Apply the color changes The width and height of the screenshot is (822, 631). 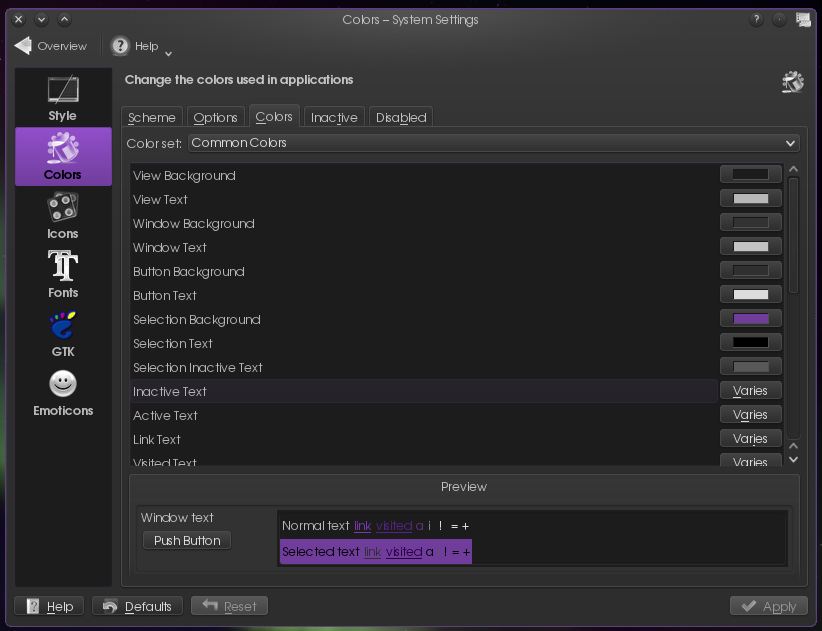coord(769,606)
